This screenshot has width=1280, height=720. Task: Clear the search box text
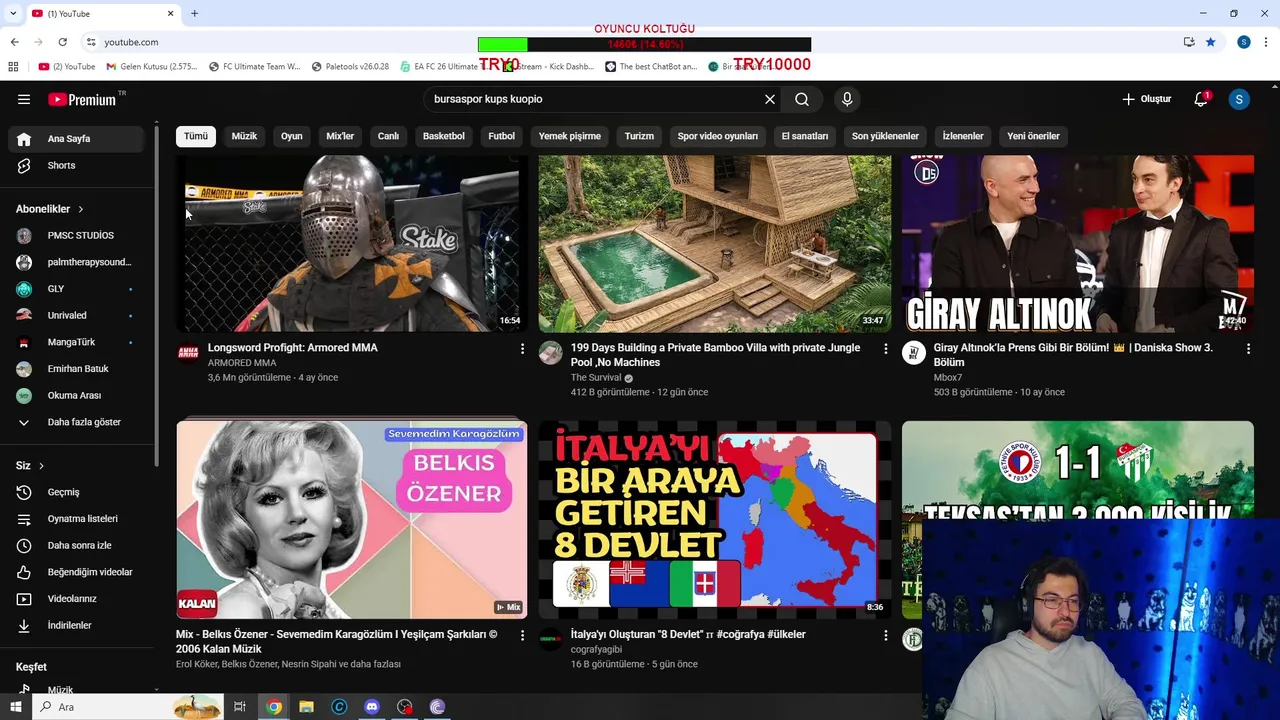[770, 99]
